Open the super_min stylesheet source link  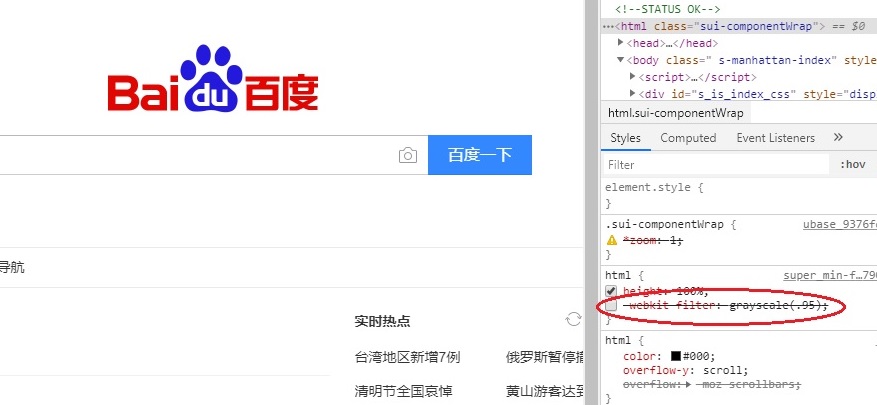tap(830, 275)
